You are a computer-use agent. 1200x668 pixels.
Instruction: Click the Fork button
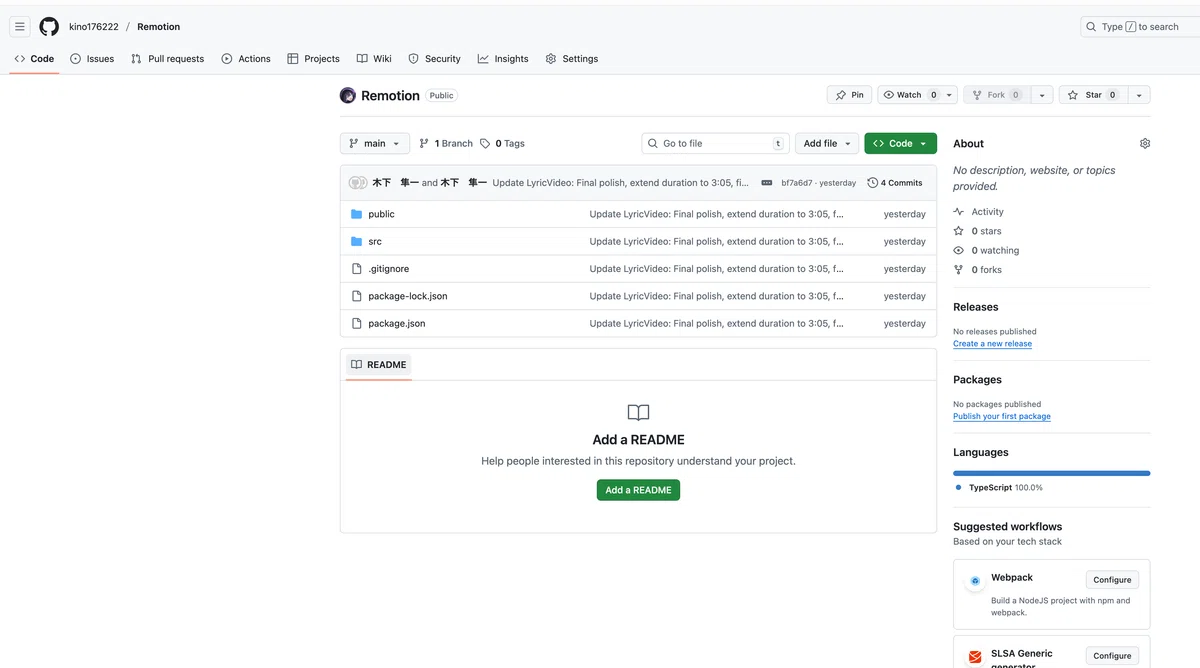click(x=995, y=95)
